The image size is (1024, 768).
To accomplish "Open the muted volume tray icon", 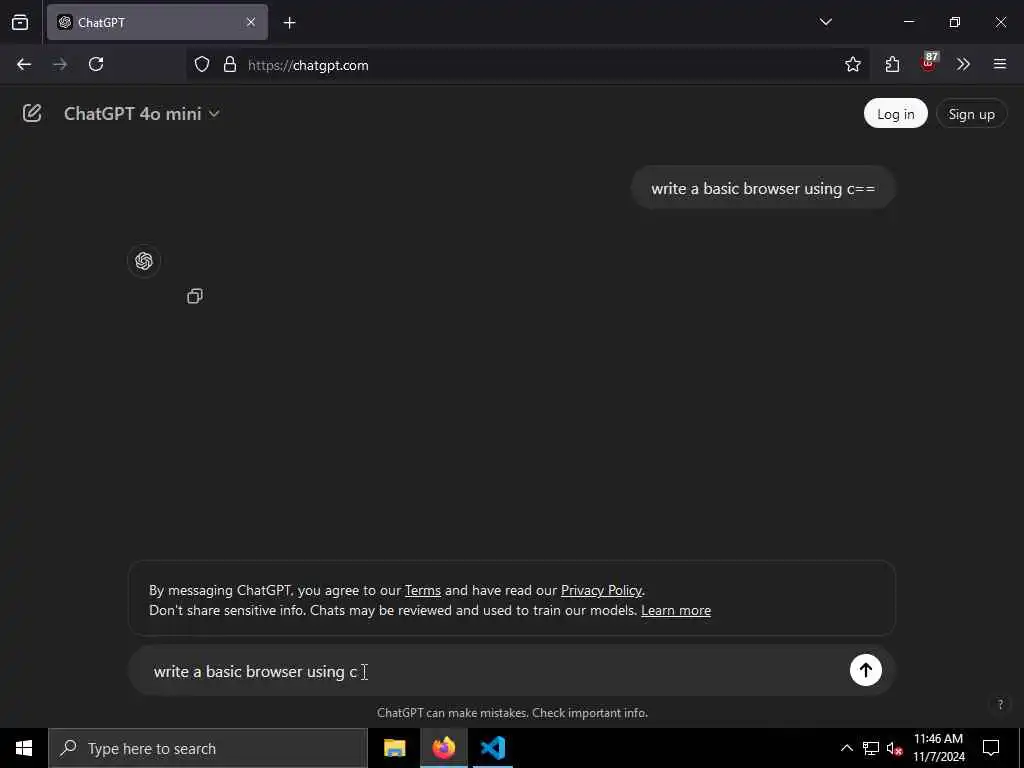I will 895,748.
